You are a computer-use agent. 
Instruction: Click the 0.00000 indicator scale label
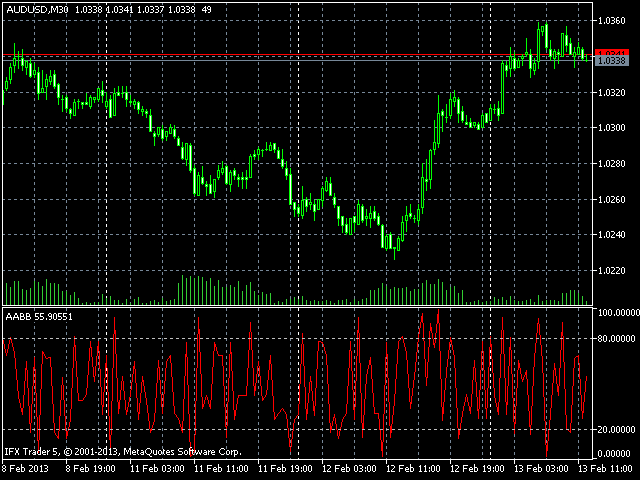[616, 453]
